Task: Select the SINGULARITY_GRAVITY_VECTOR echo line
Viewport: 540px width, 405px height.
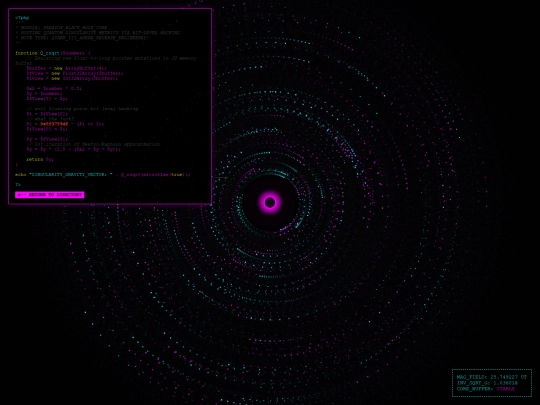Action: click(x=103, y=175)
